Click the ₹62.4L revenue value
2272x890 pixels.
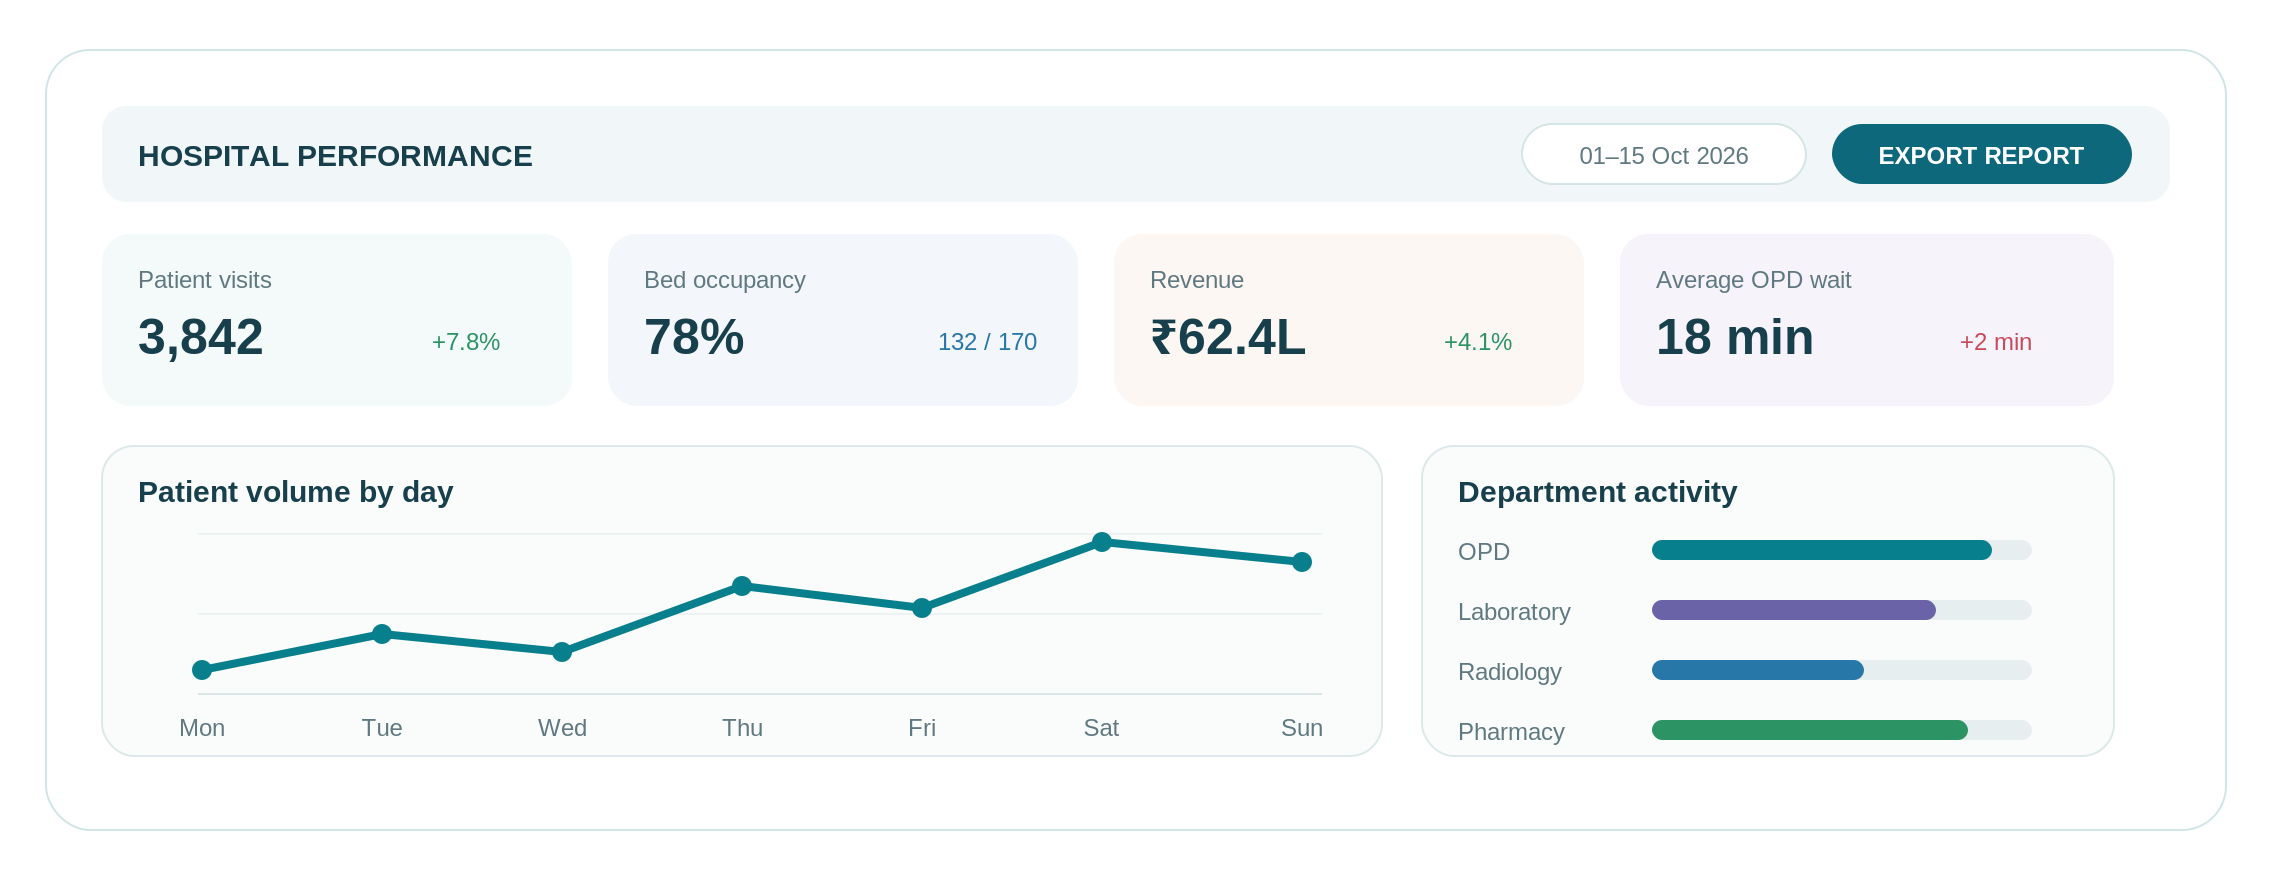coord(1228,337)
